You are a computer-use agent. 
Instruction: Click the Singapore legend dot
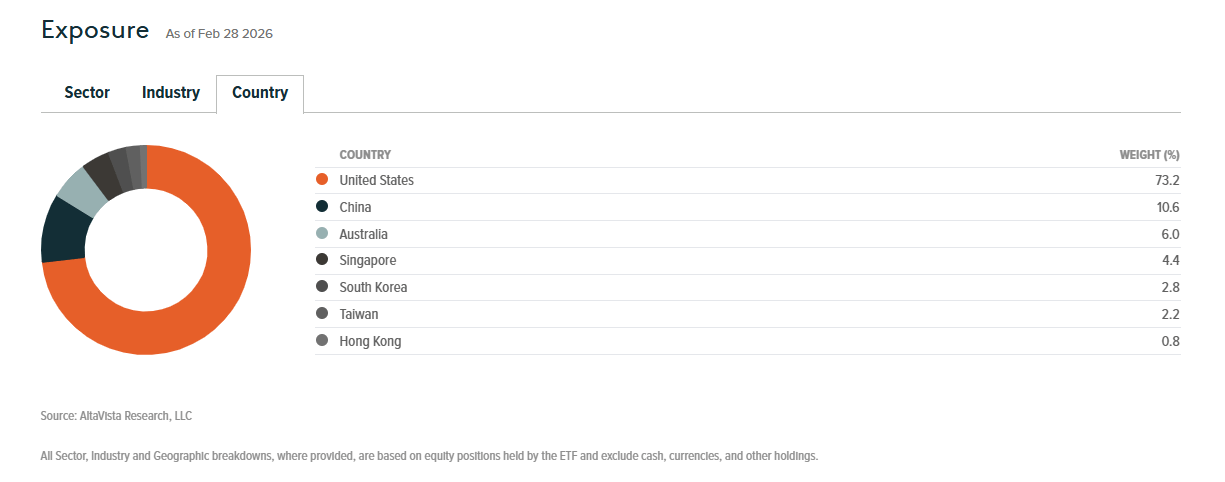(x=322, y=261)
